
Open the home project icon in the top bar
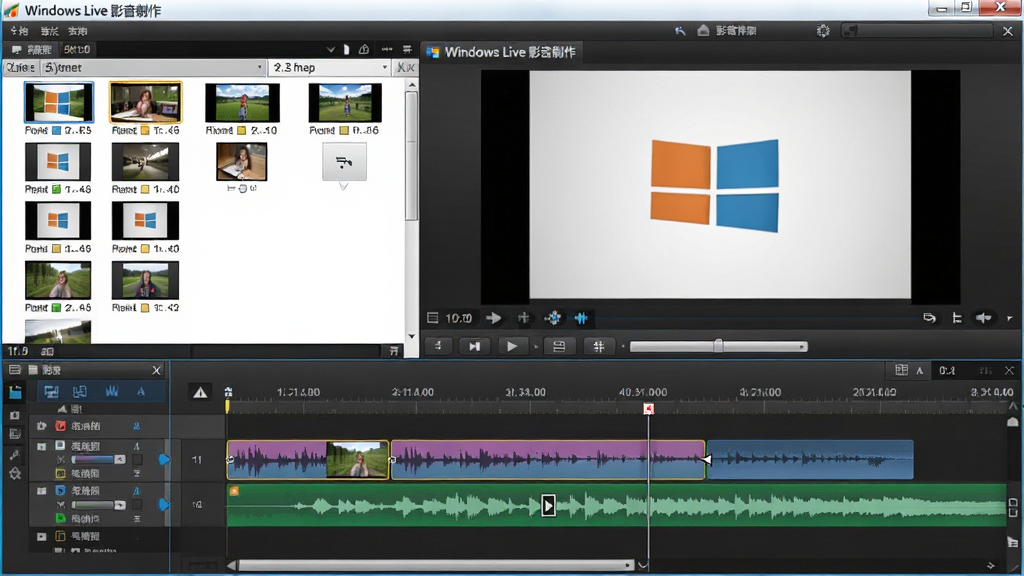click(x=703, y=31)
